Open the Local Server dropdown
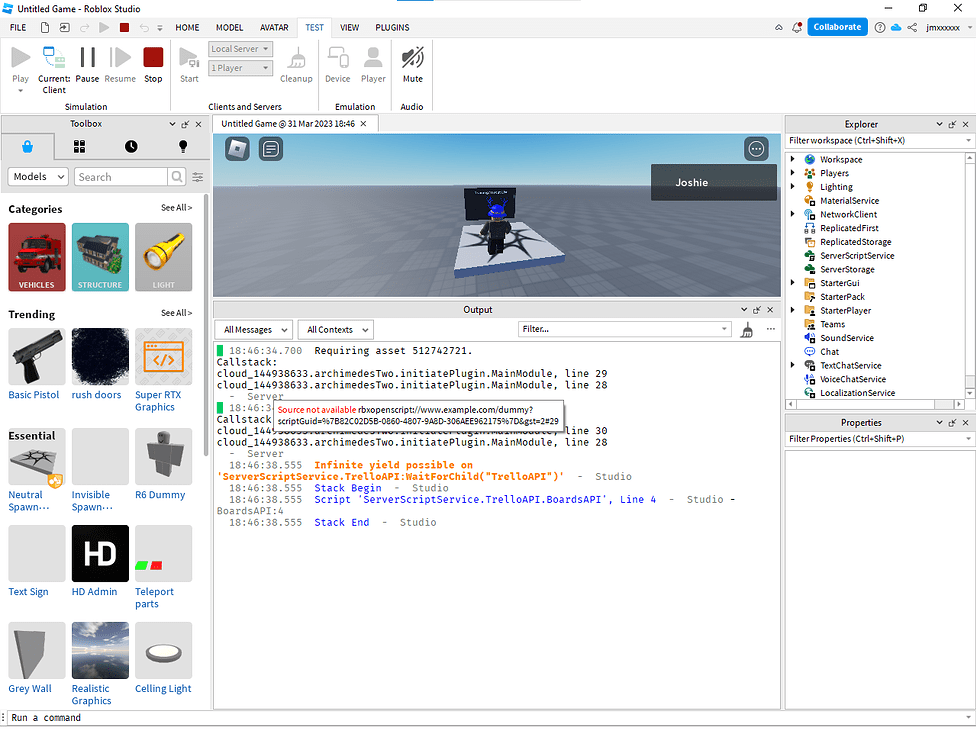Image resolution: width=976 pixels, height=750 pixels. point(239,48)
